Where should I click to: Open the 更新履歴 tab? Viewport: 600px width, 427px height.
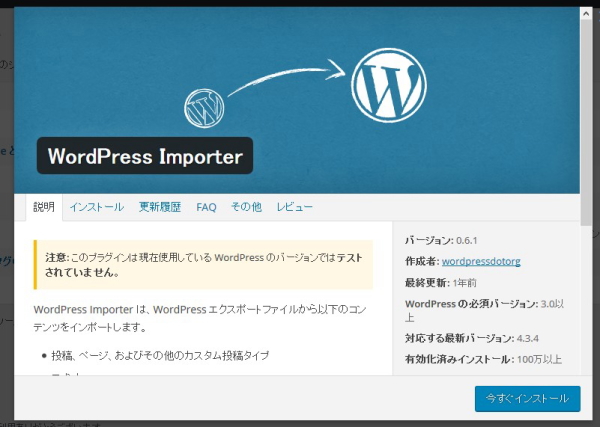pyautogui.click(x=160, y=207)
